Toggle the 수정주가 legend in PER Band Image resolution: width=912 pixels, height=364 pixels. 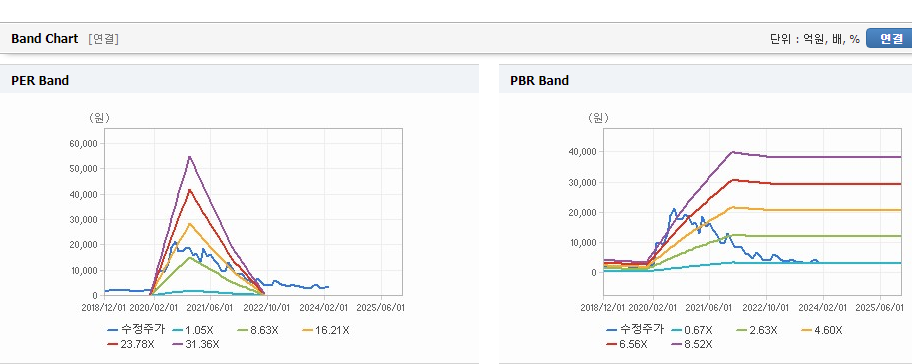[x=136, y=330]
